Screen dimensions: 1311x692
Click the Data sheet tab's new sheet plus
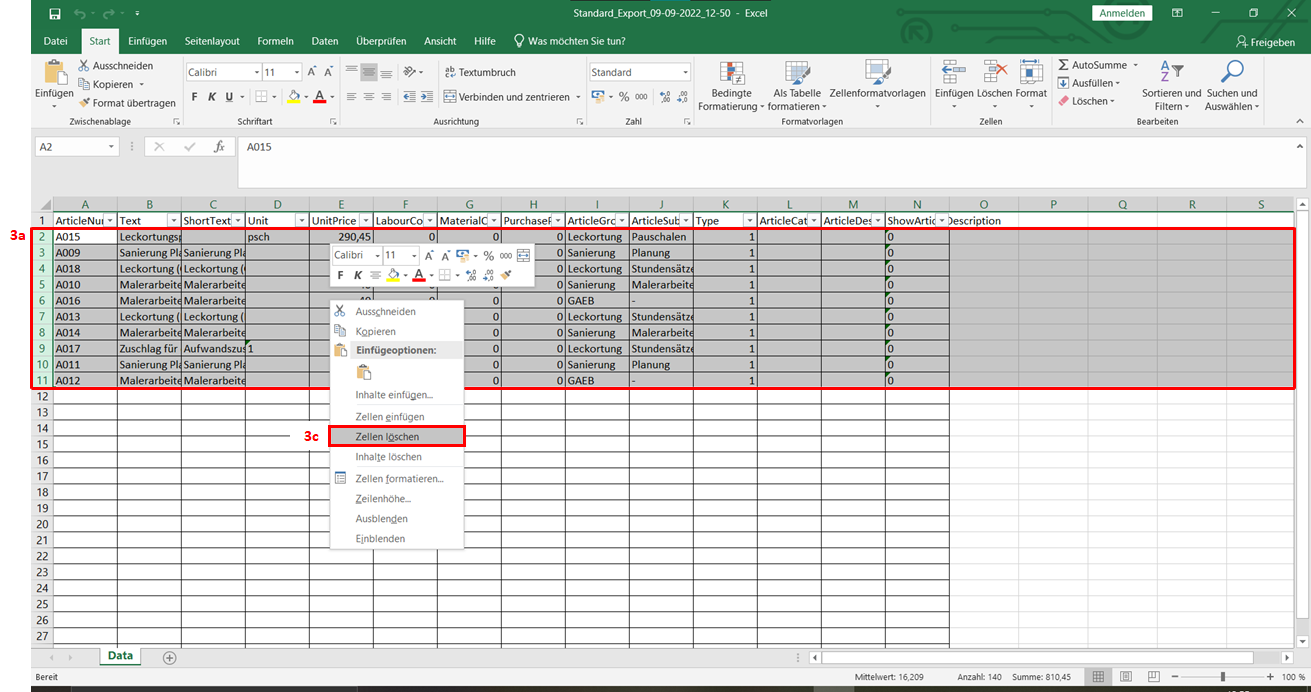click(169, 657)
